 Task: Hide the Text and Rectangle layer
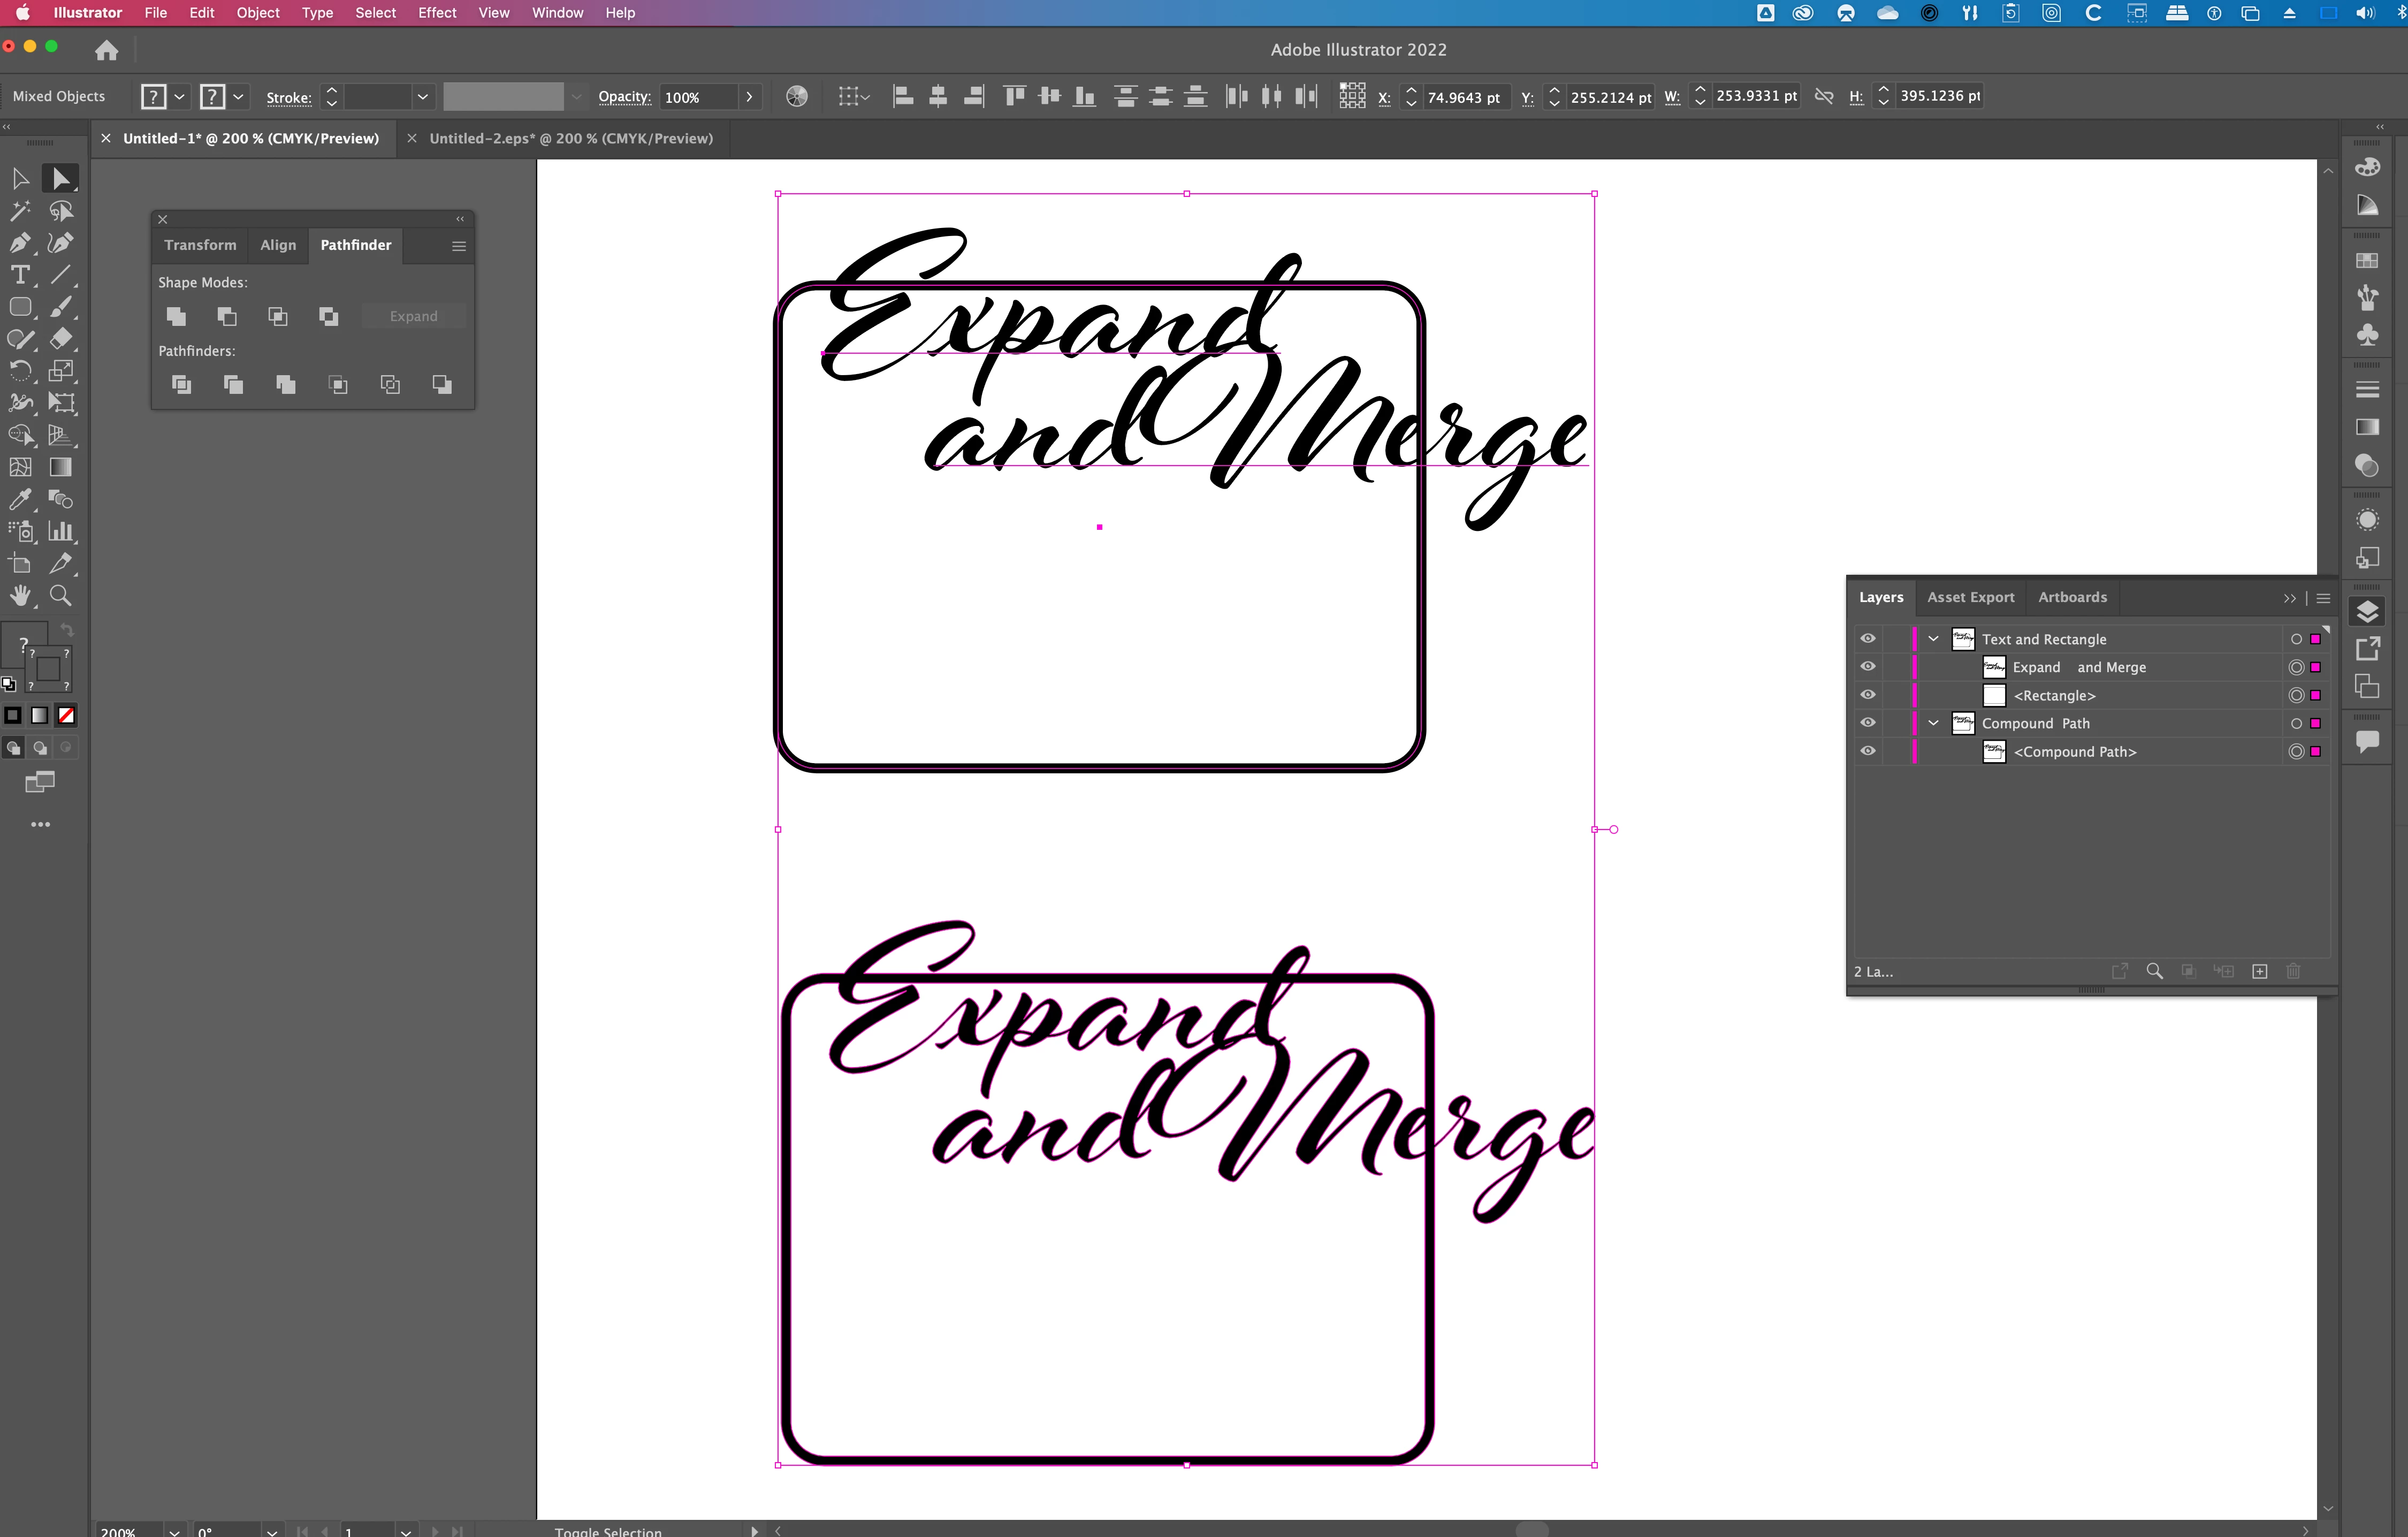(x=1867, y=639)
